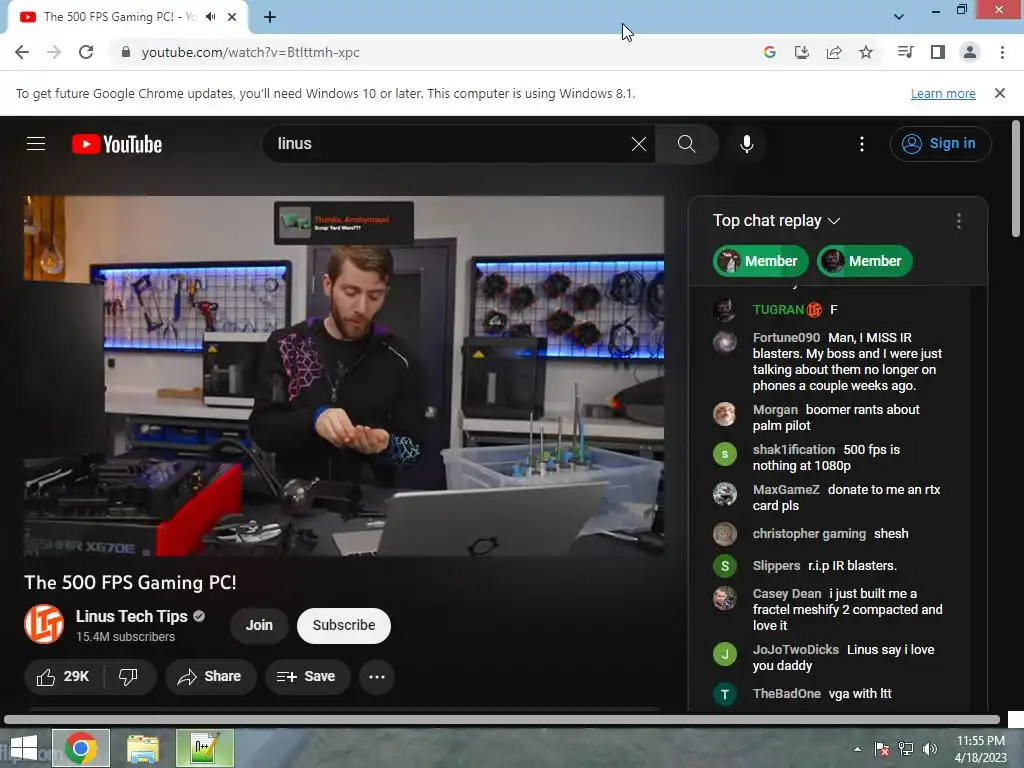Open the tab search chevron

click(x=899, y=17)
